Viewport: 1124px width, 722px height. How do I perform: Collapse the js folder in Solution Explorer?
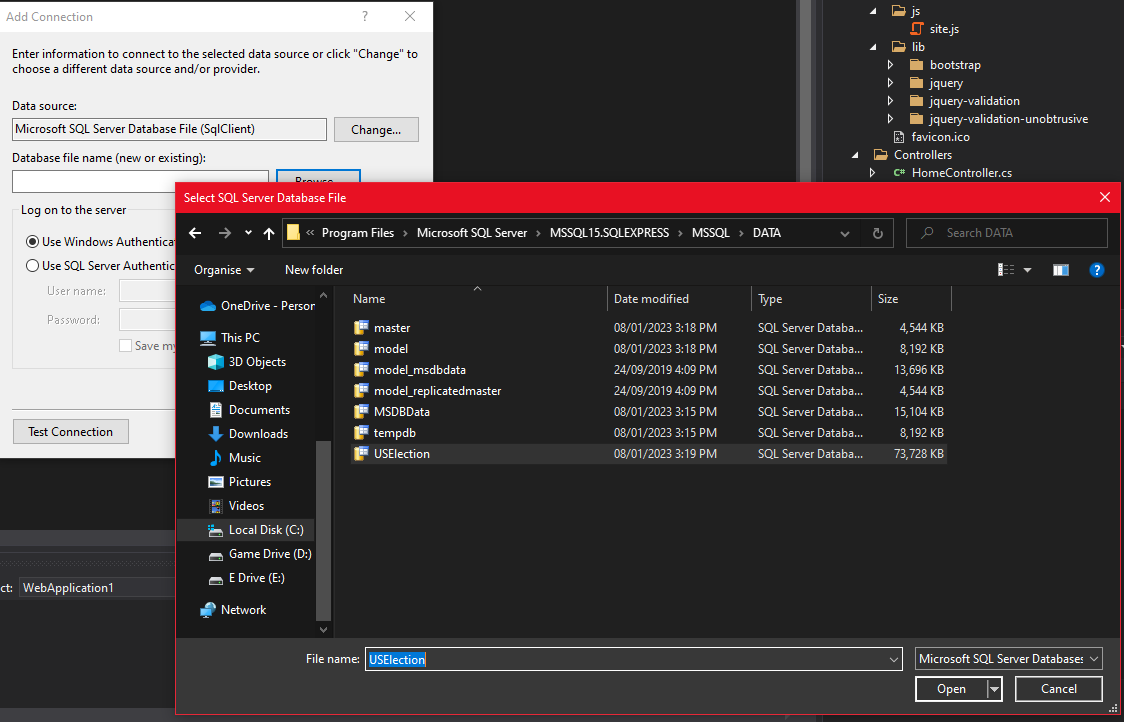[873, 10]
